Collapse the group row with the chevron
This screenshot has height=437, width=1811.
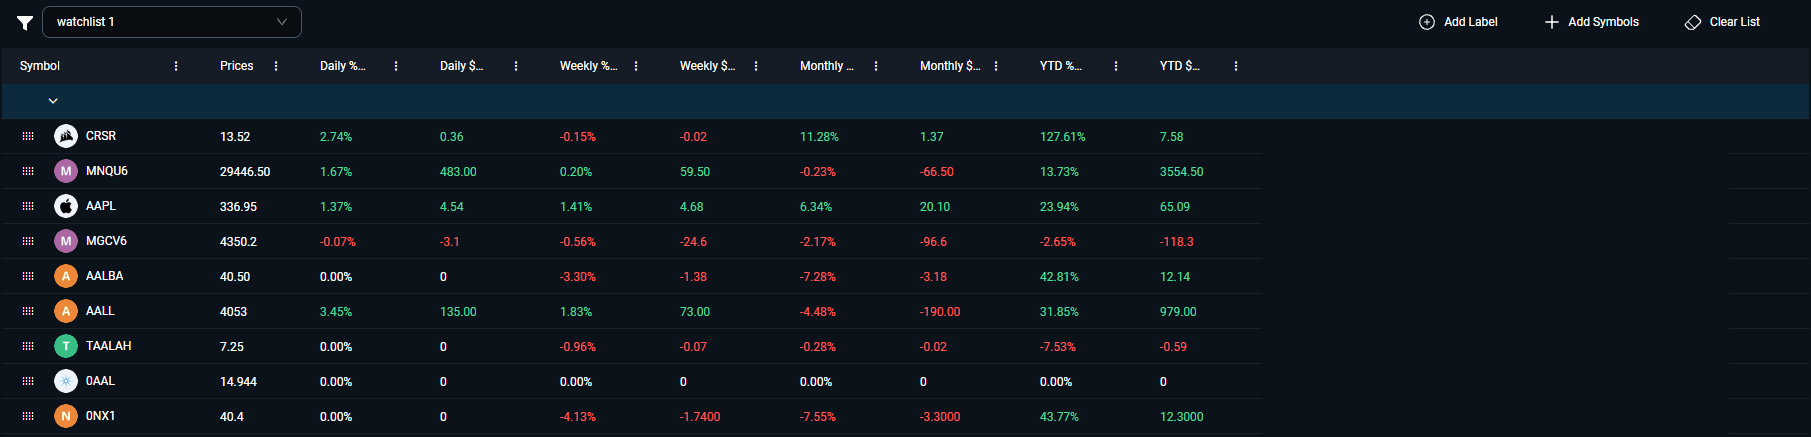tap(53, 101)
